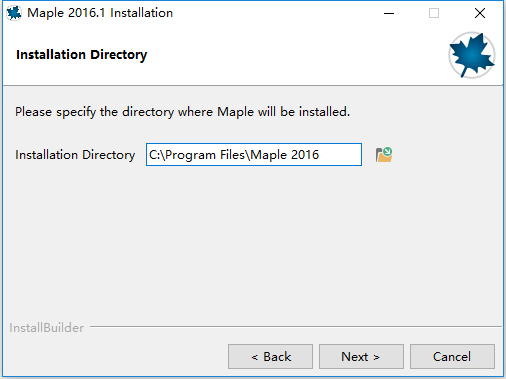Click the InstallBuilder label at the bottom
Screen dimensions: 506x379
coord(46,328)
